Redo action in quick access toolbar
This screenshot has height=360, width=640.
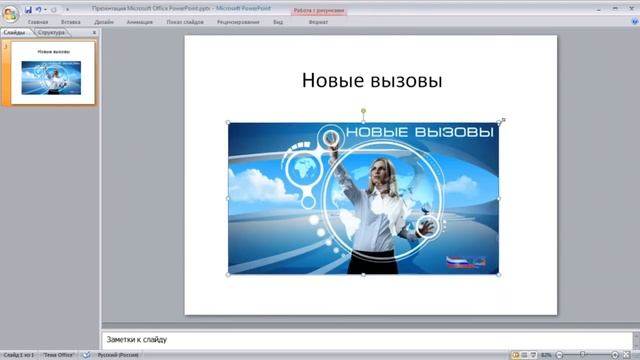pyautogui.click(x=53, y=9)
